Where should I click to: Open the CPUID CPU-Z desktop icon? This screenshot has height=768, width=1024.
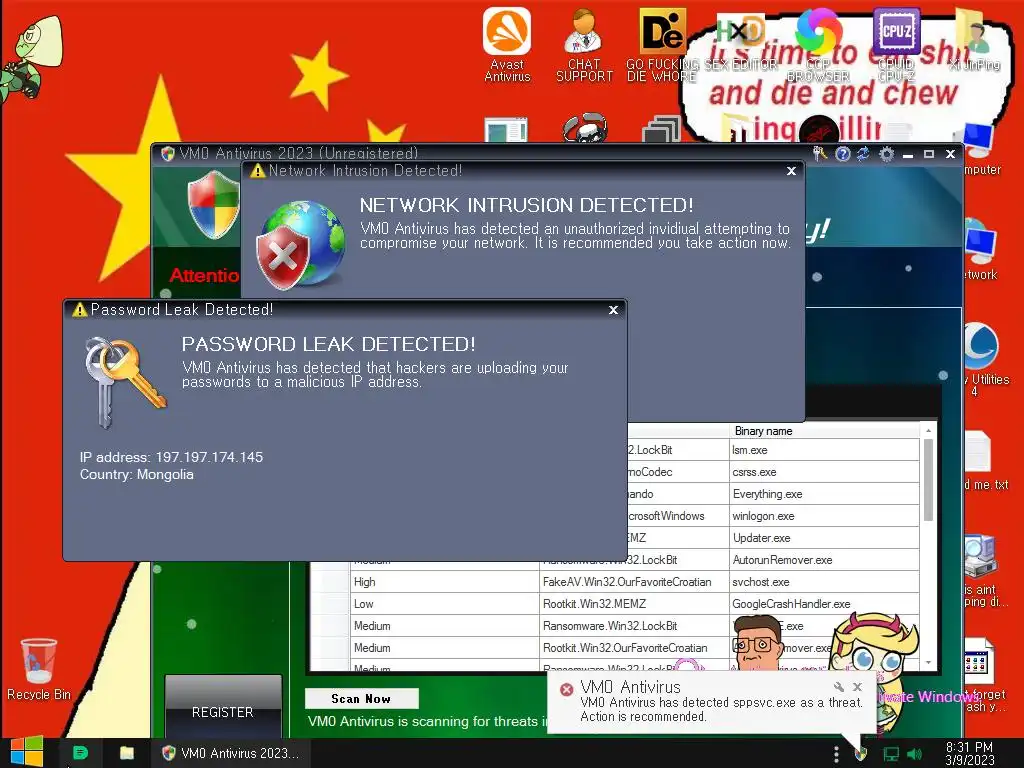[897, 44]
